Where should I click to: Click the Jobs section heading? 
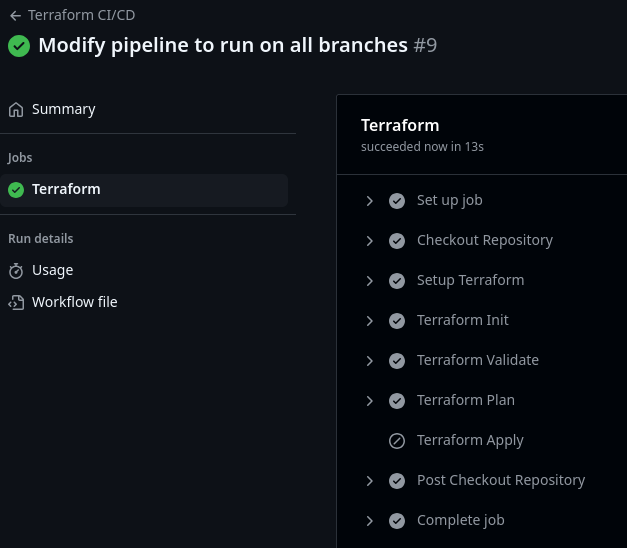[x=20, y=158]
